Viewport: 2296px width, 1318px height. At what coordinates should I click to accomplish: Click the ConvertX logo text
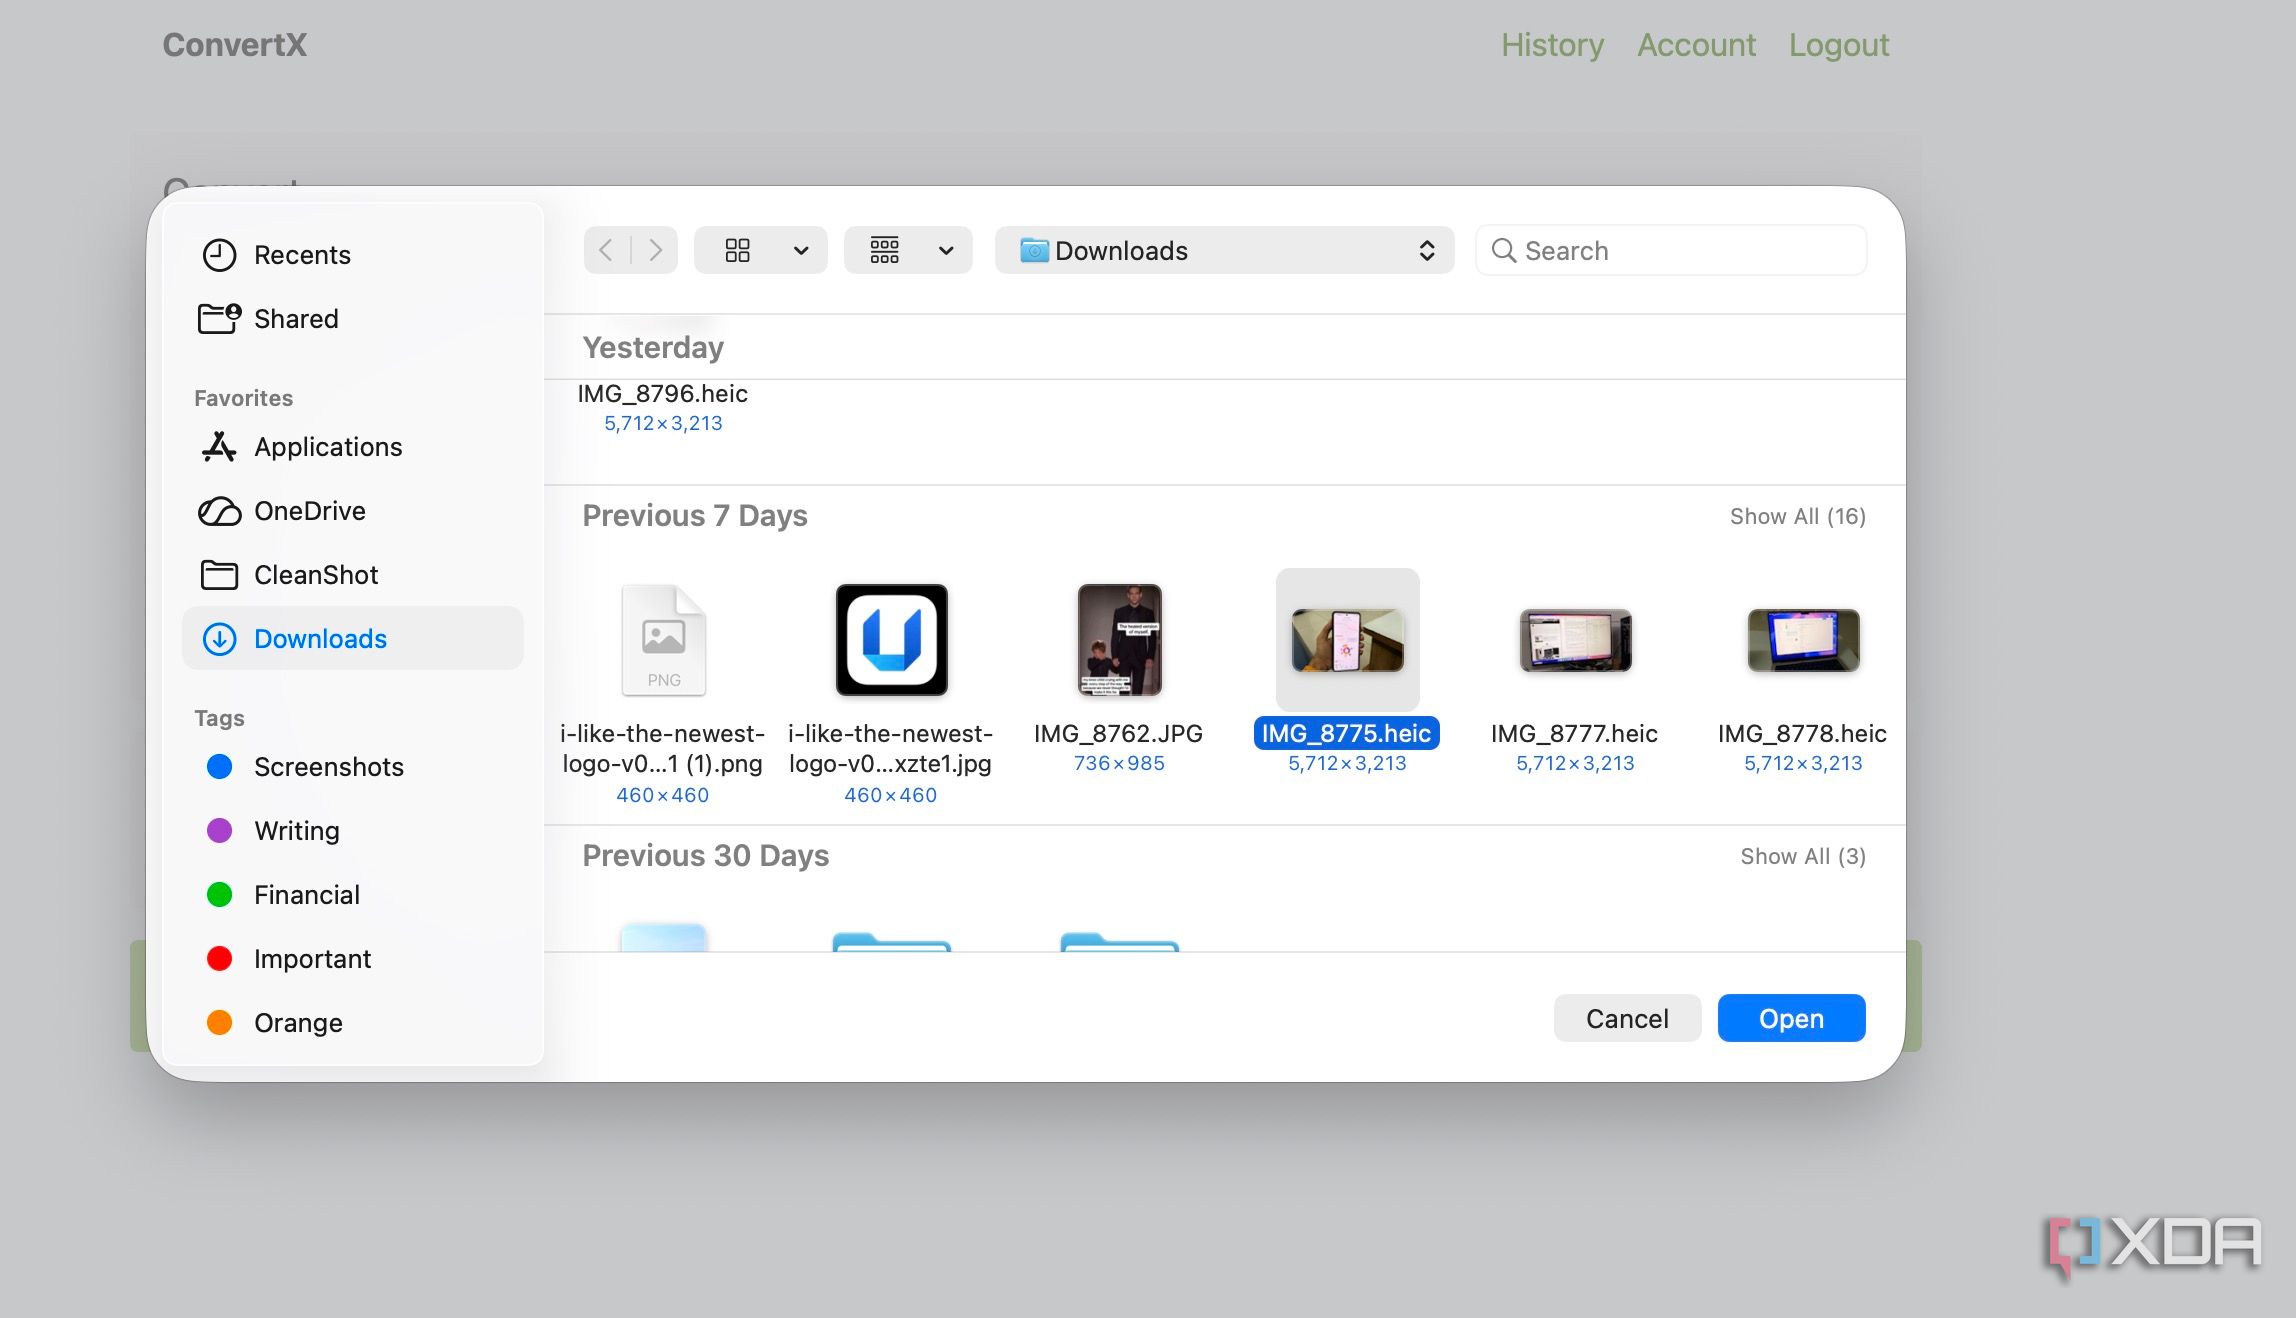click(235, 45)
